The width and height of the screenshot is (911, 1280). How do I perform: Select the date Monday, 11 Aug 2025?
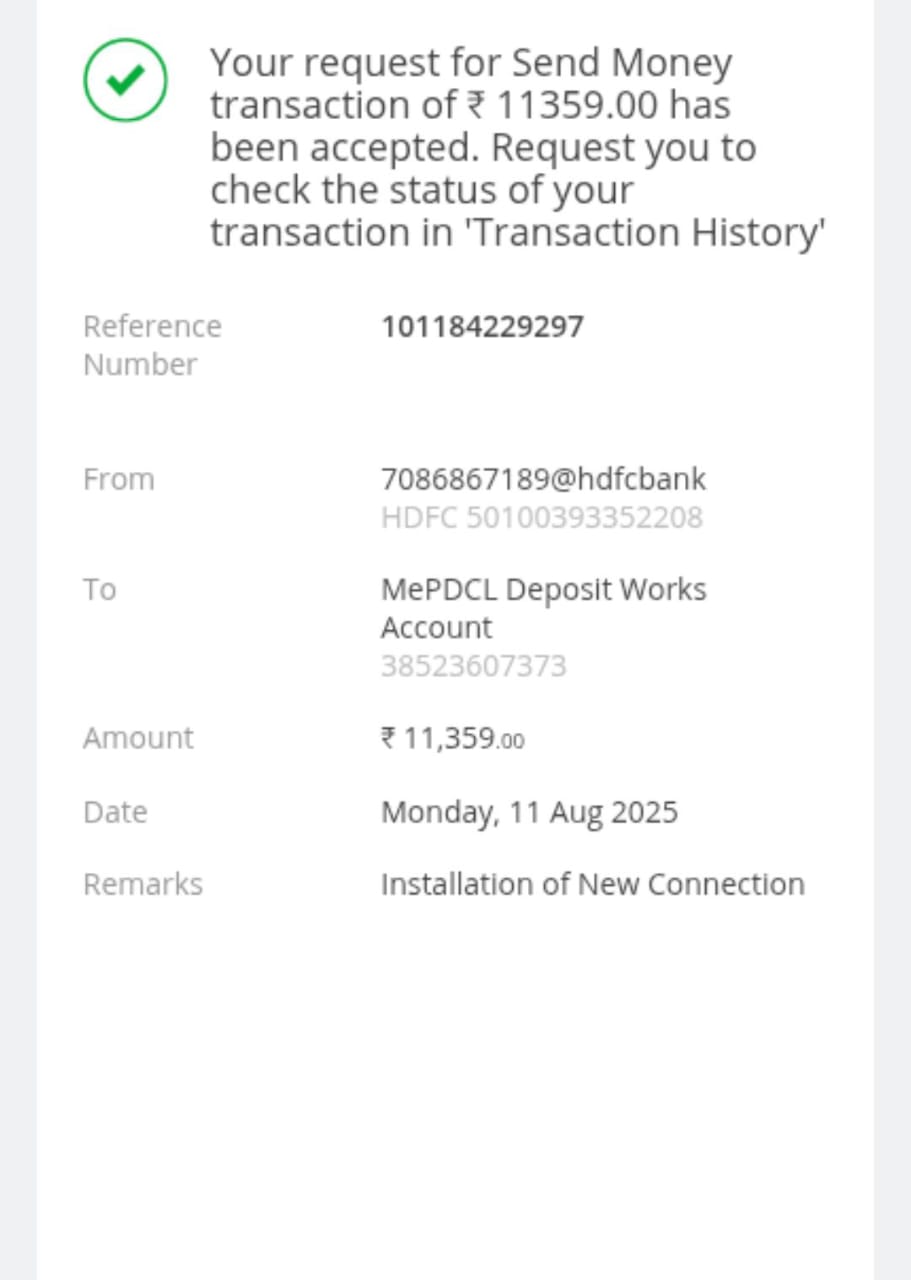[529, 812]
